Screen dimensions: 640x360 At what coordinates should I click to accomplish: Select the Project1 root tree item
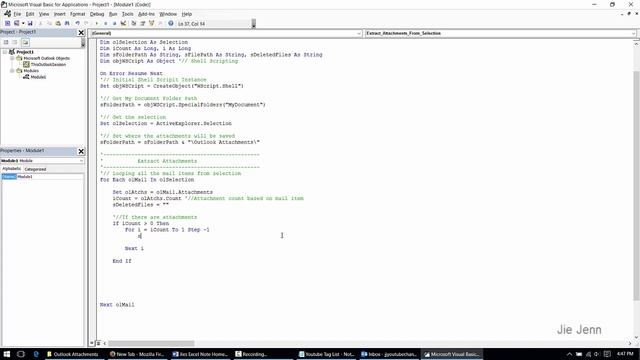click(25, 52)
